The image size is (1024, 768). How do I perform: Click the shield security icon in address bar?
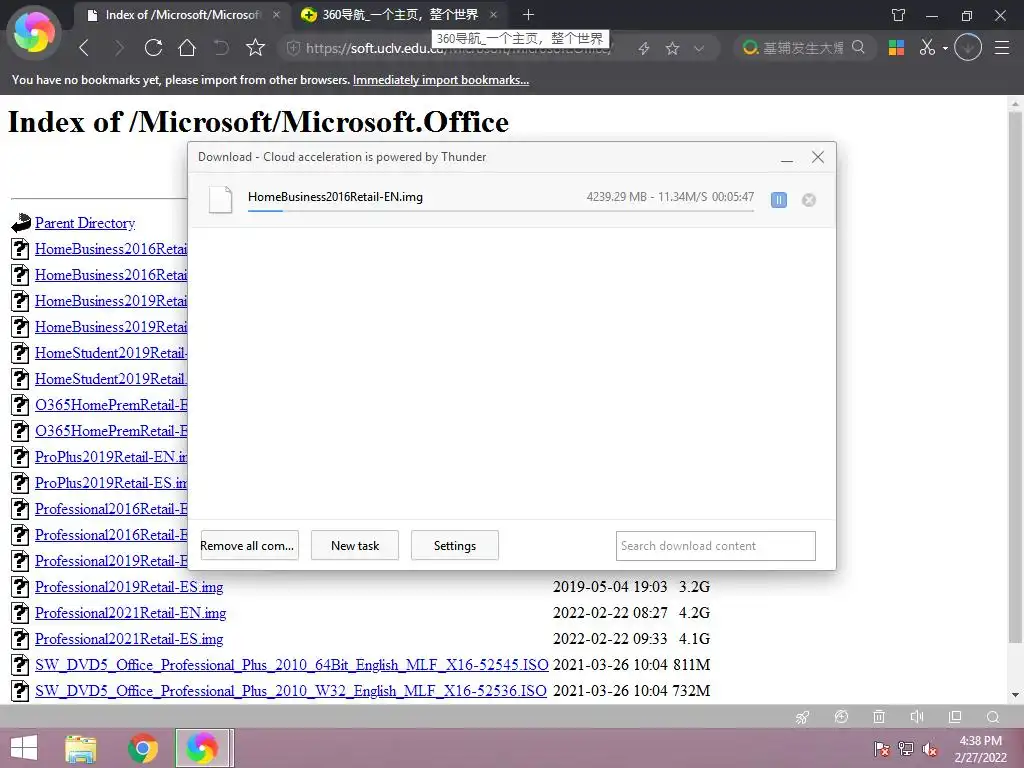click(x=293, y=48)
